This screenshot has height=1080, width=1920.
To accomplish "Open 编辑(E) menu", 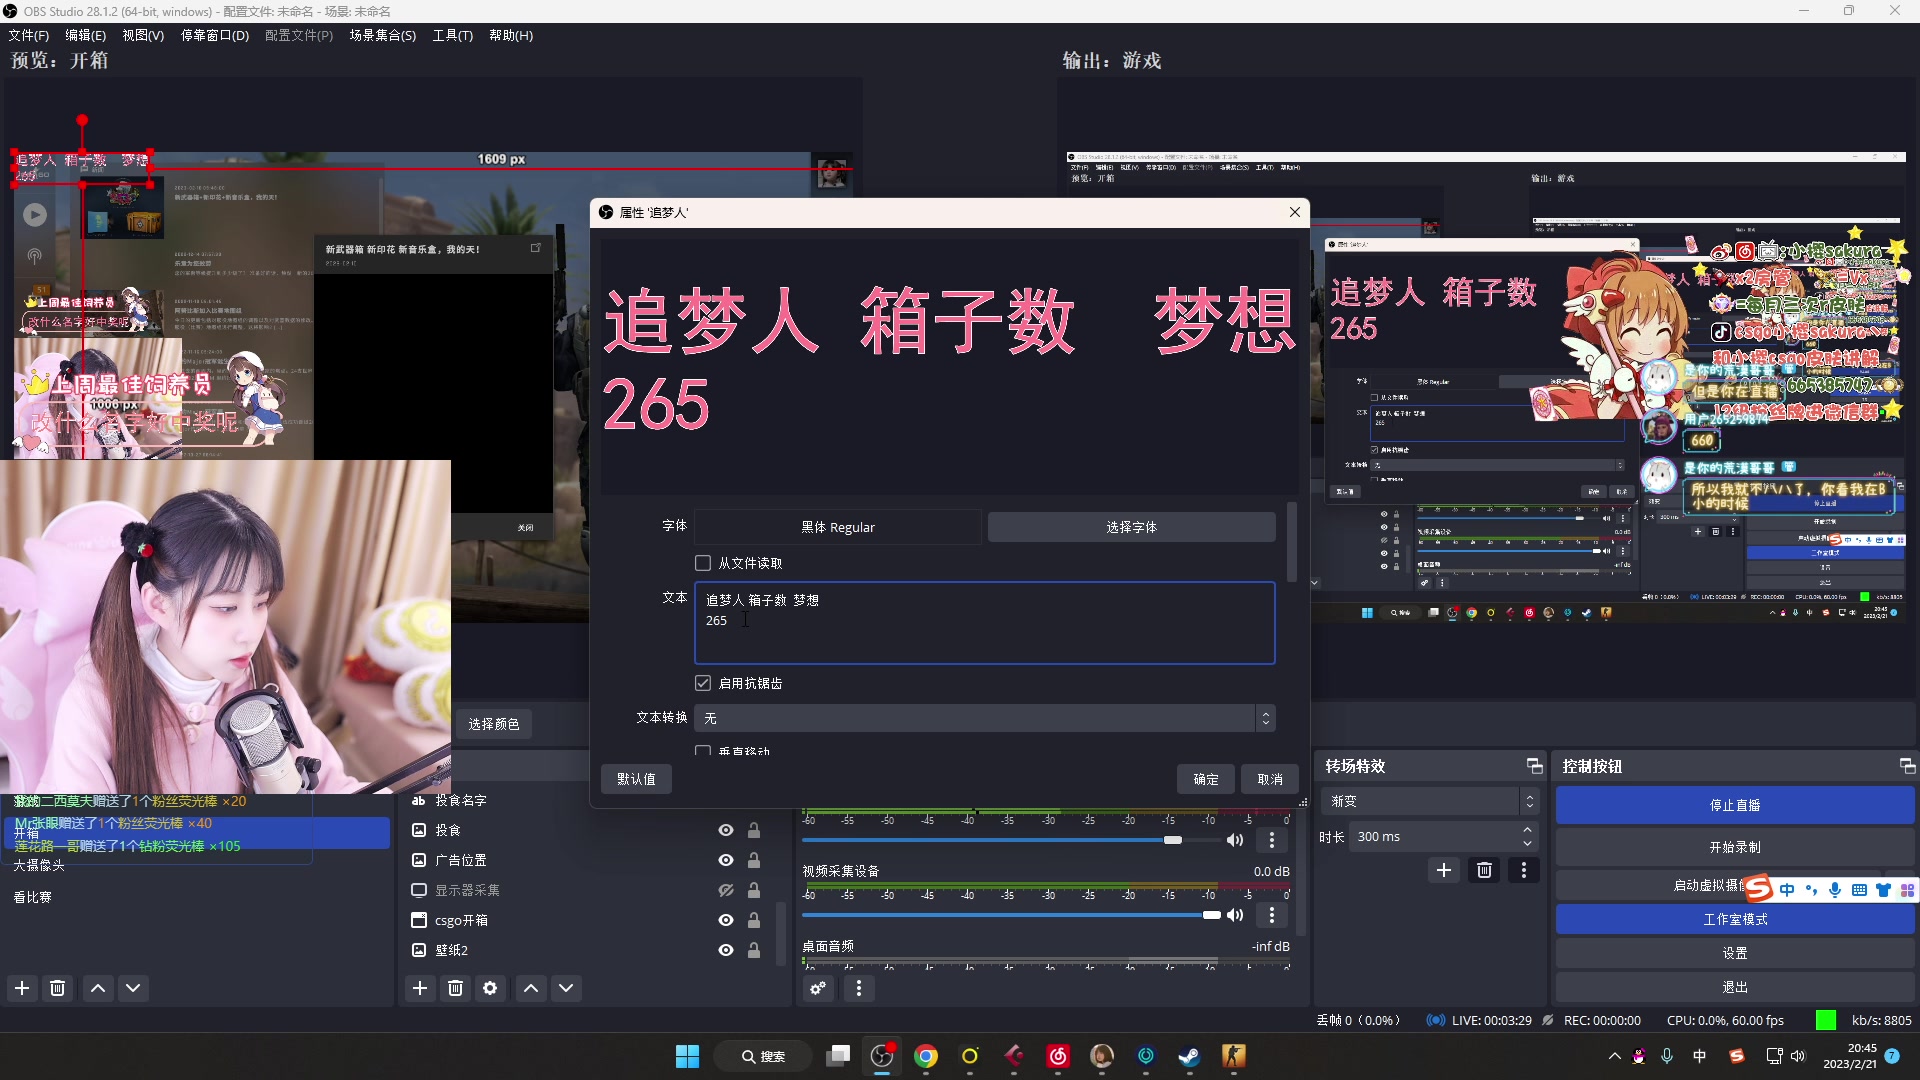I will point(85,35).
